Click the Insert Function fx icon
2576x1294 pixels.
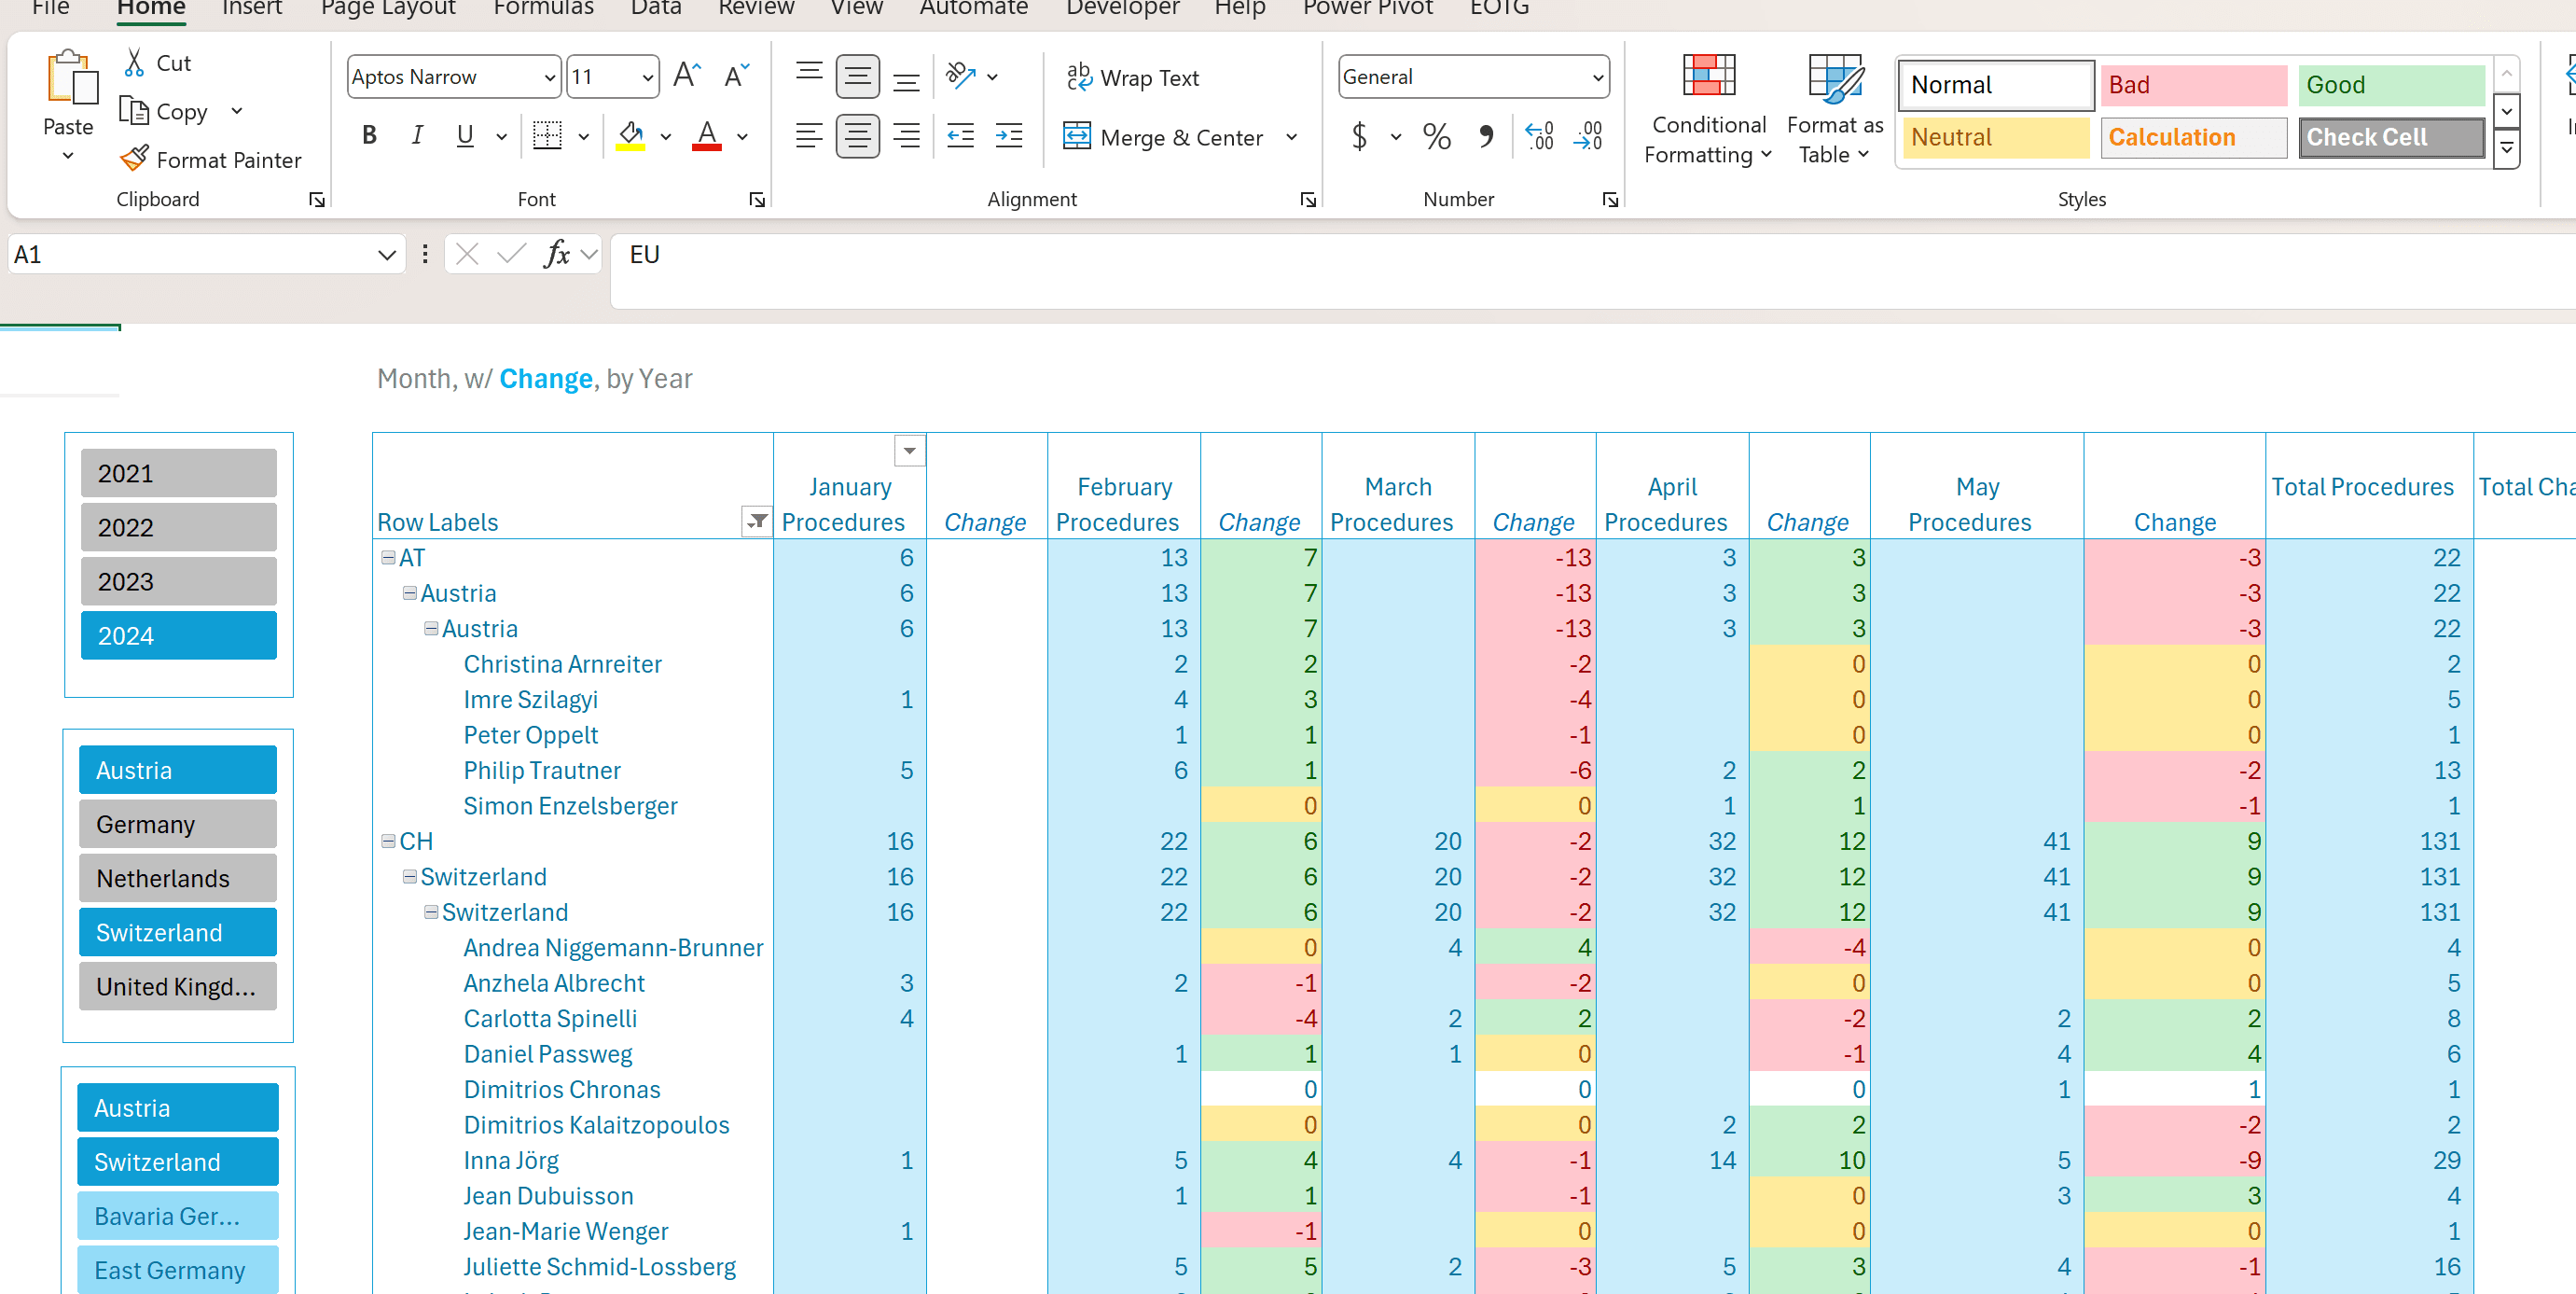[557, 254]
